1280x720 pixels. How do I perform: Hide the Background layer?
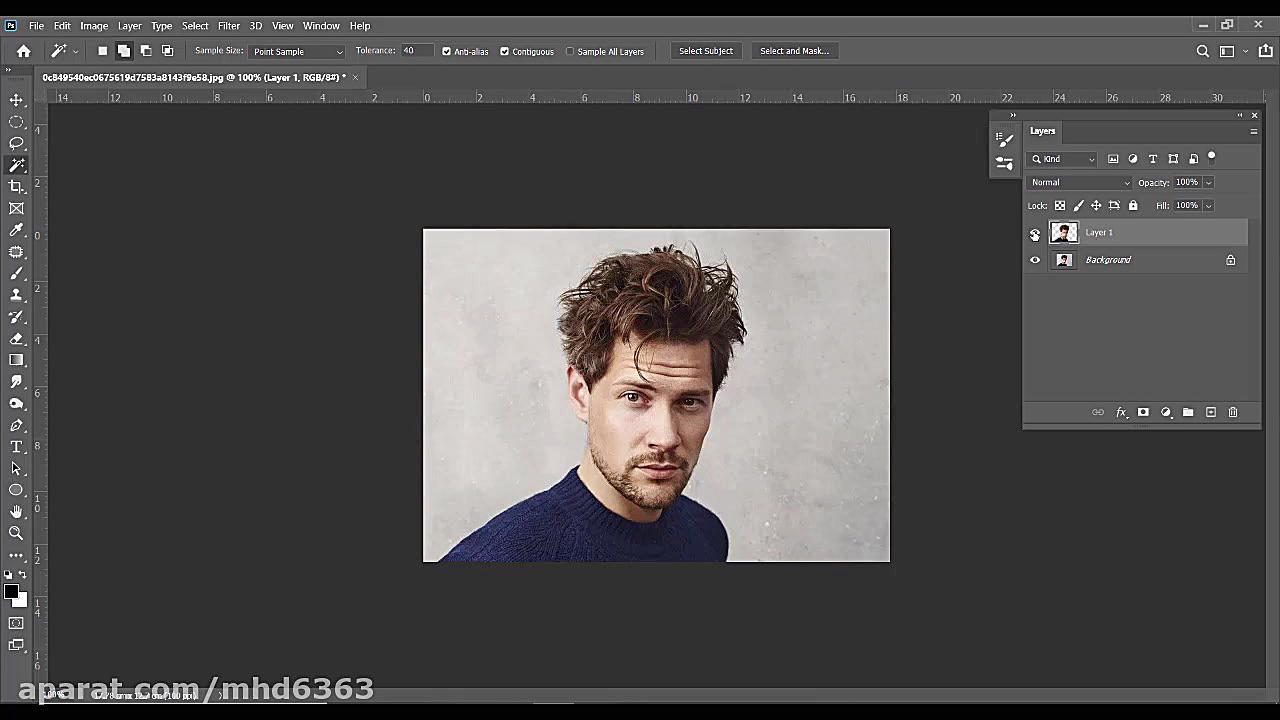tap(1035, 259)
